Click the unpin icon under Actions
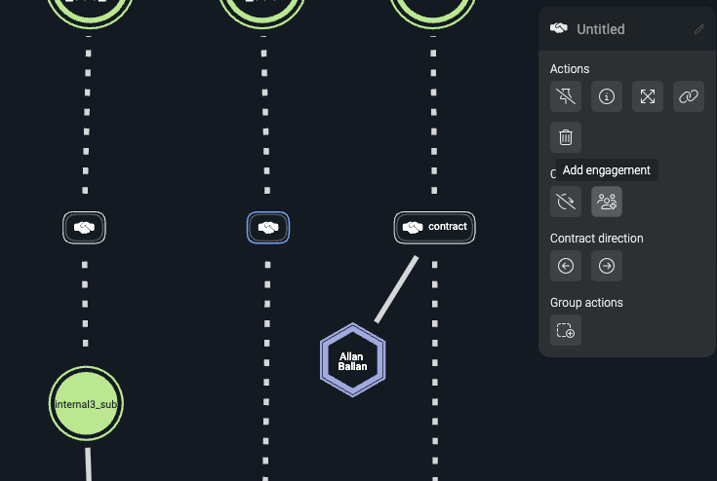 click(x=566, y=97)
